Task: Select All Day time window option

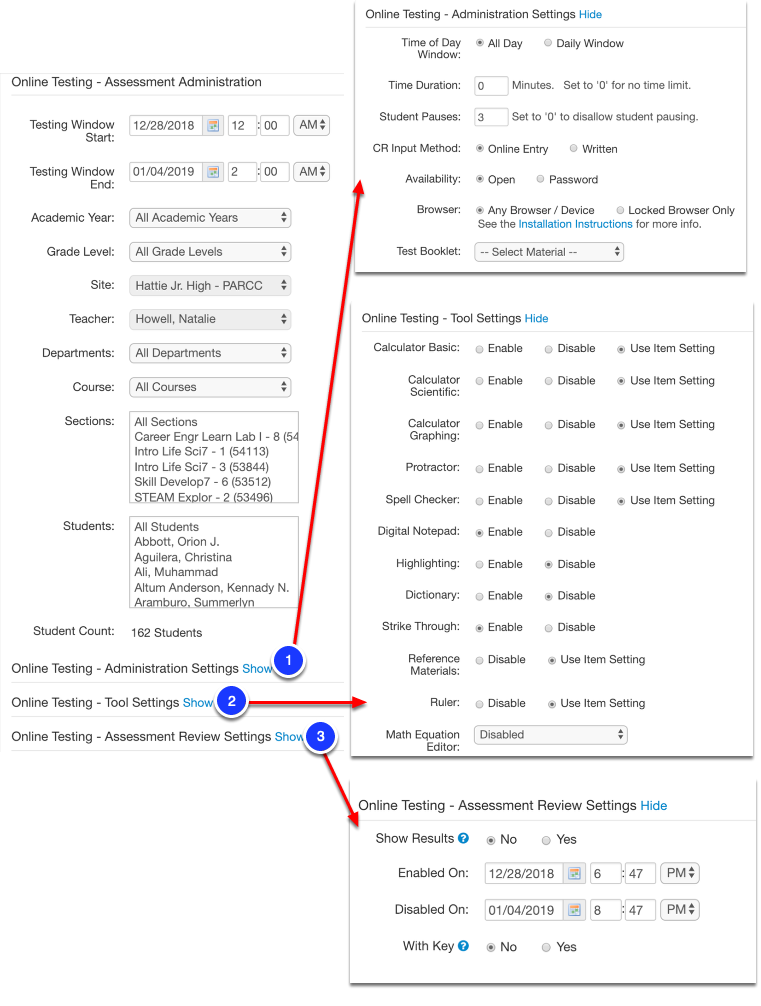Action: click(x=480, y=43)
